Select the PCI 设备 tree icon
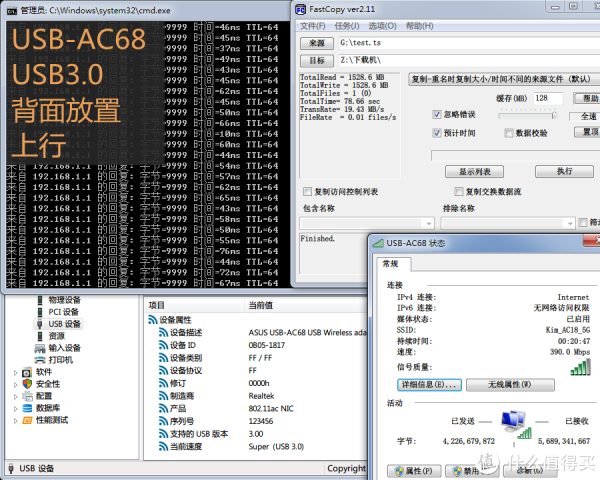Image resolution: width=600 pixels, height=480 pixels. pos(40,312)
